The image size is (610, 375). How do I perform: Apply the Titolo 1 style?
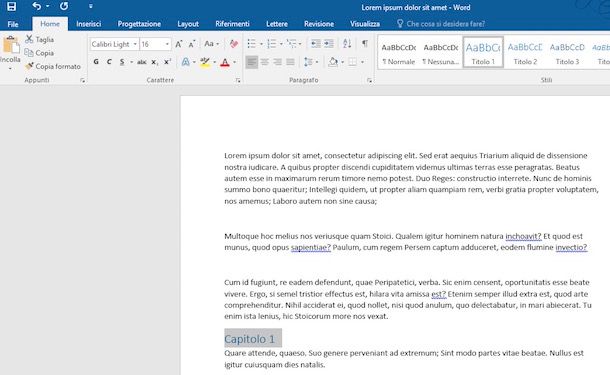click(x=483, y=53)
